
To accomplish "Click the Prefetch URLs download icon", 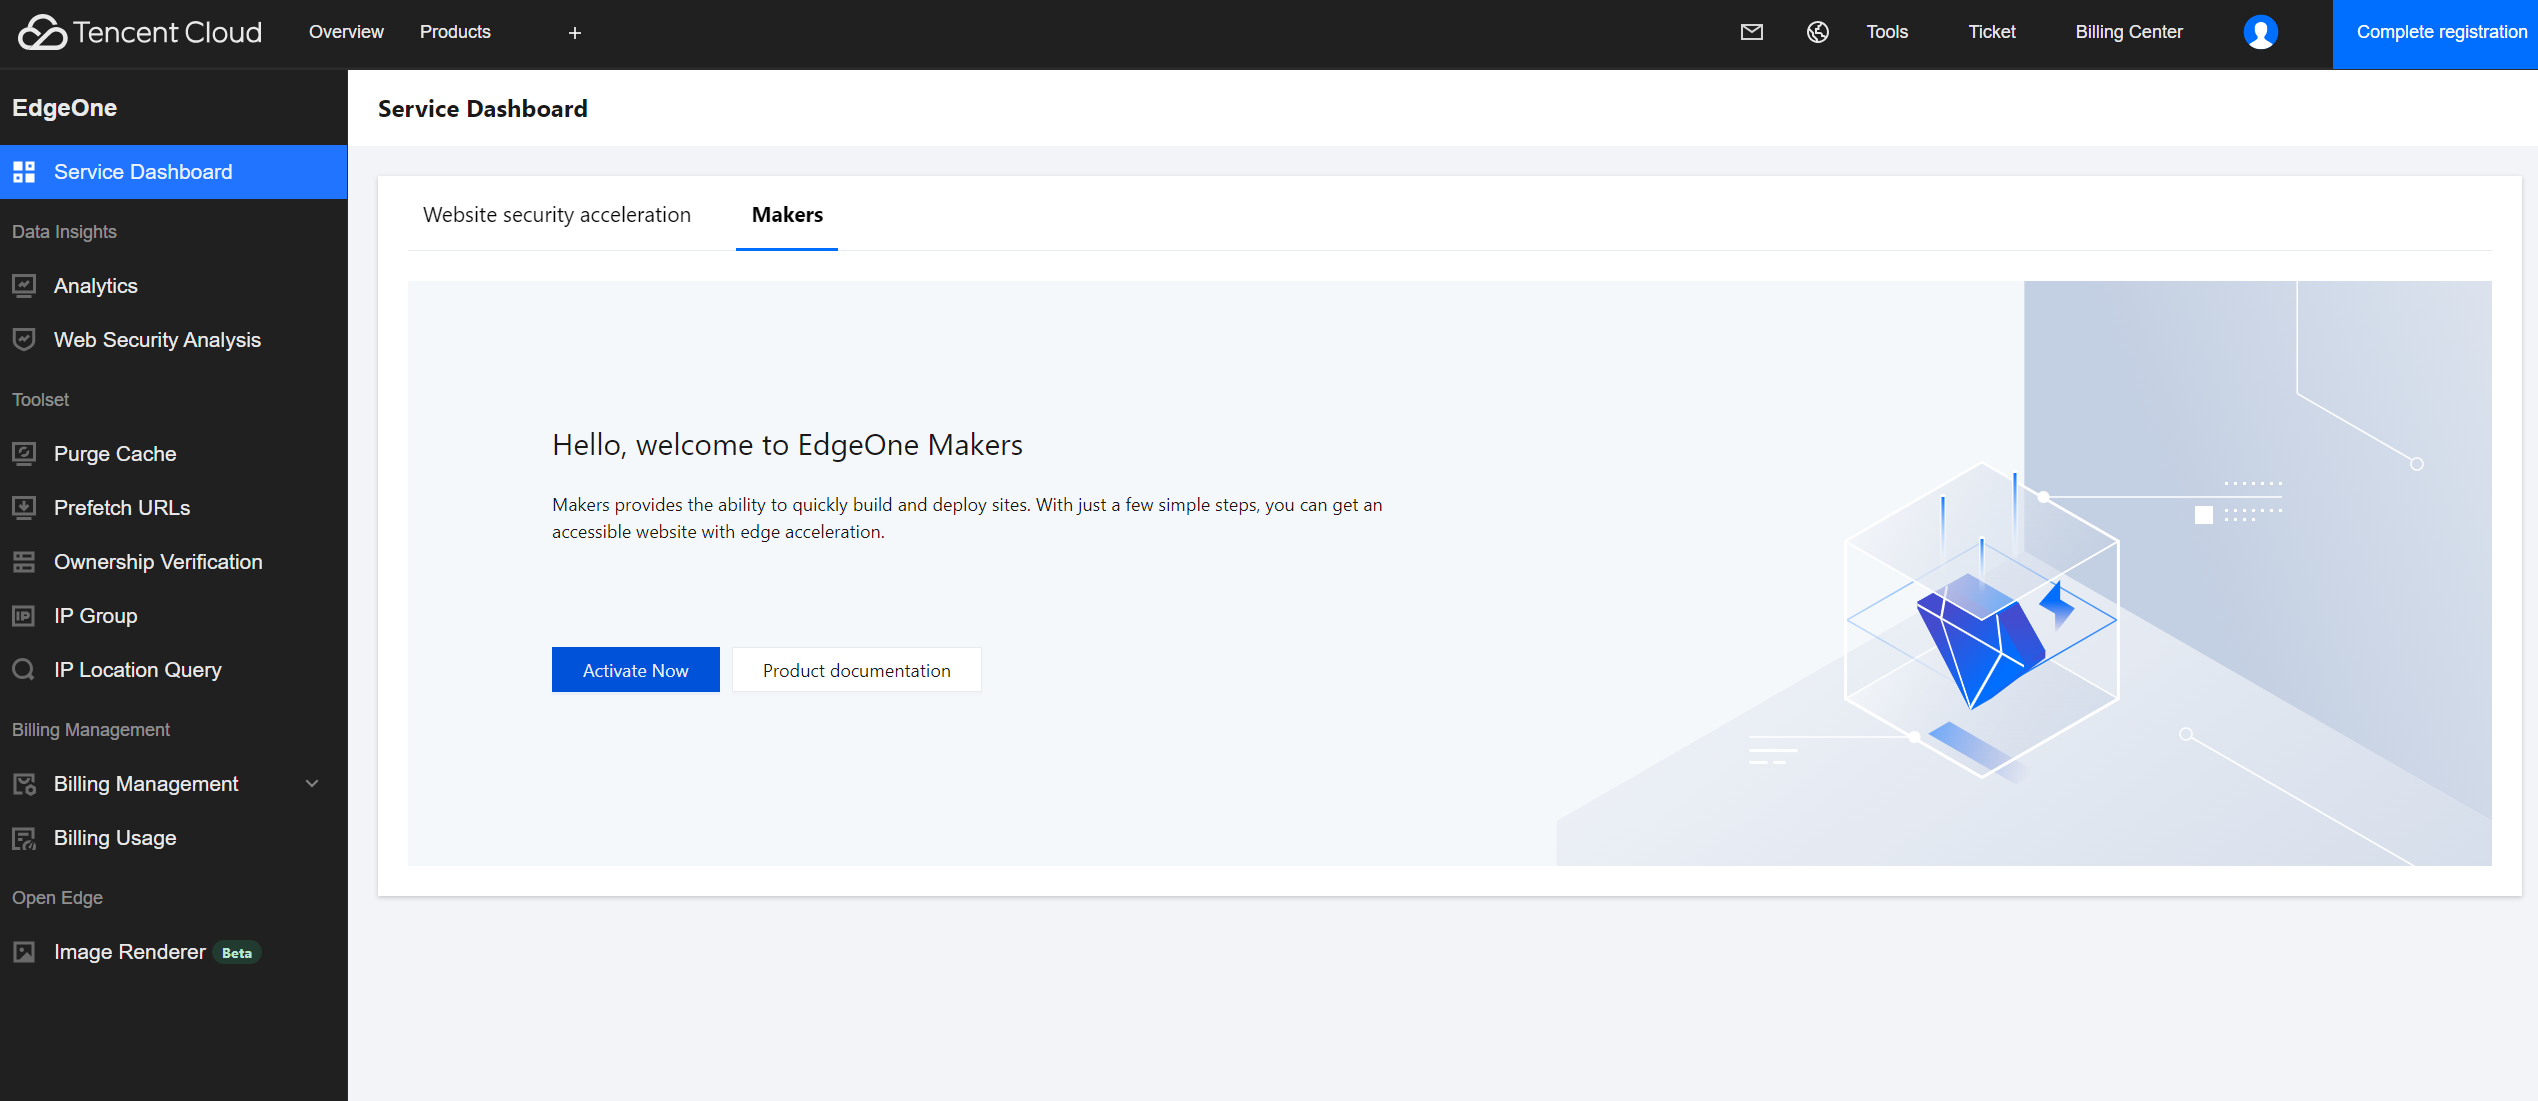I will click(x=24, y=508).
